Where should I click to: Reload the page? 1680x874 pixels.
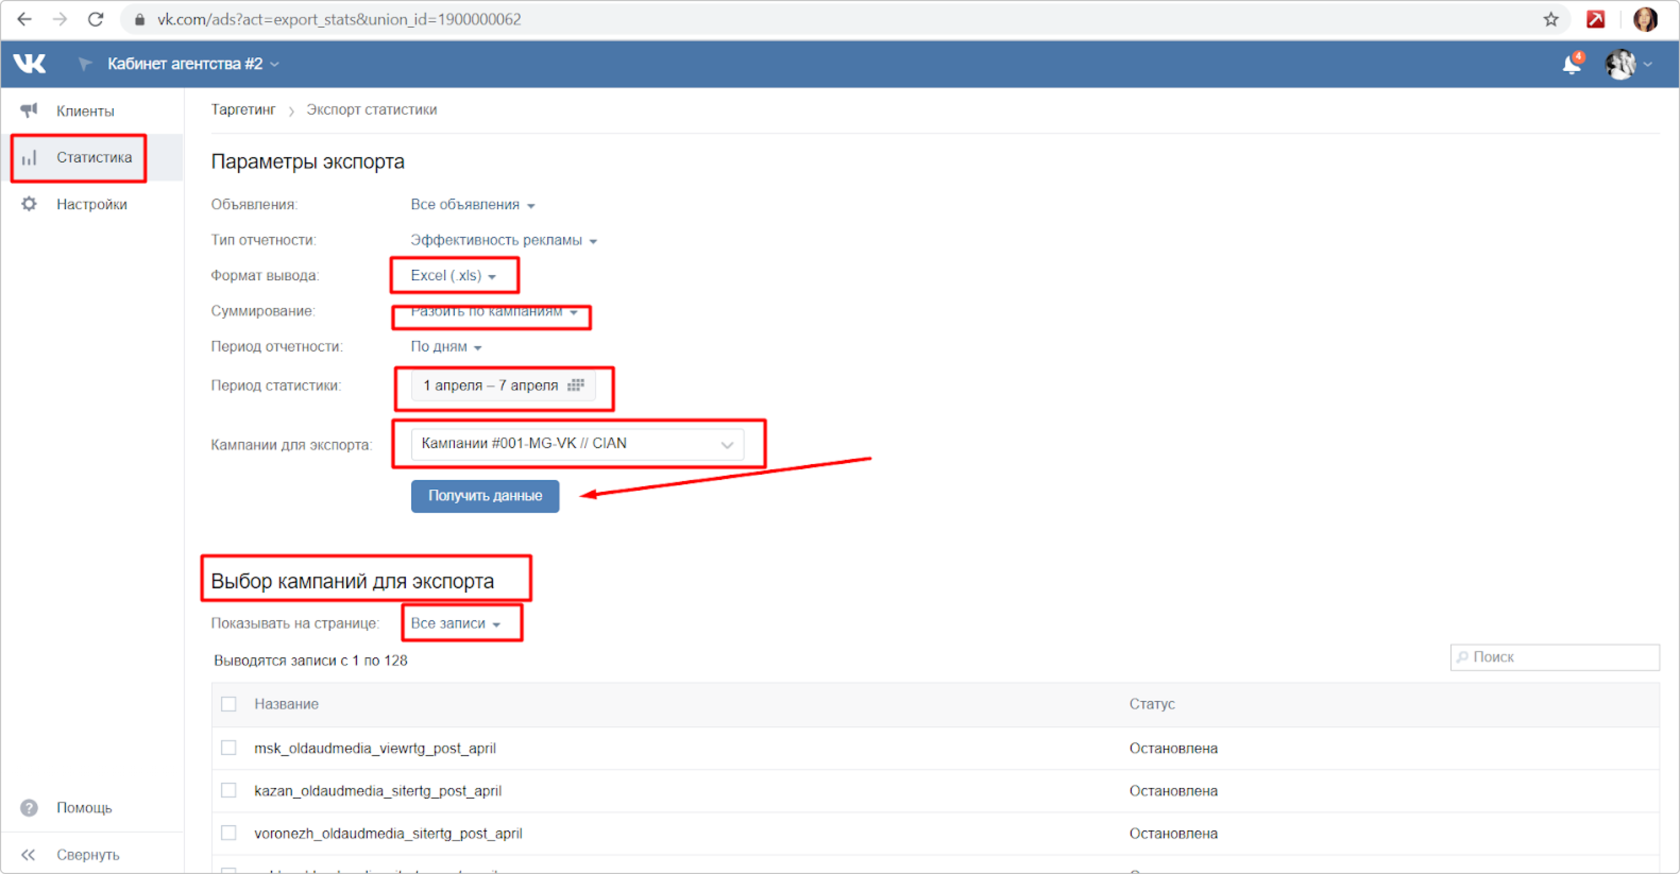coord(96,19)
